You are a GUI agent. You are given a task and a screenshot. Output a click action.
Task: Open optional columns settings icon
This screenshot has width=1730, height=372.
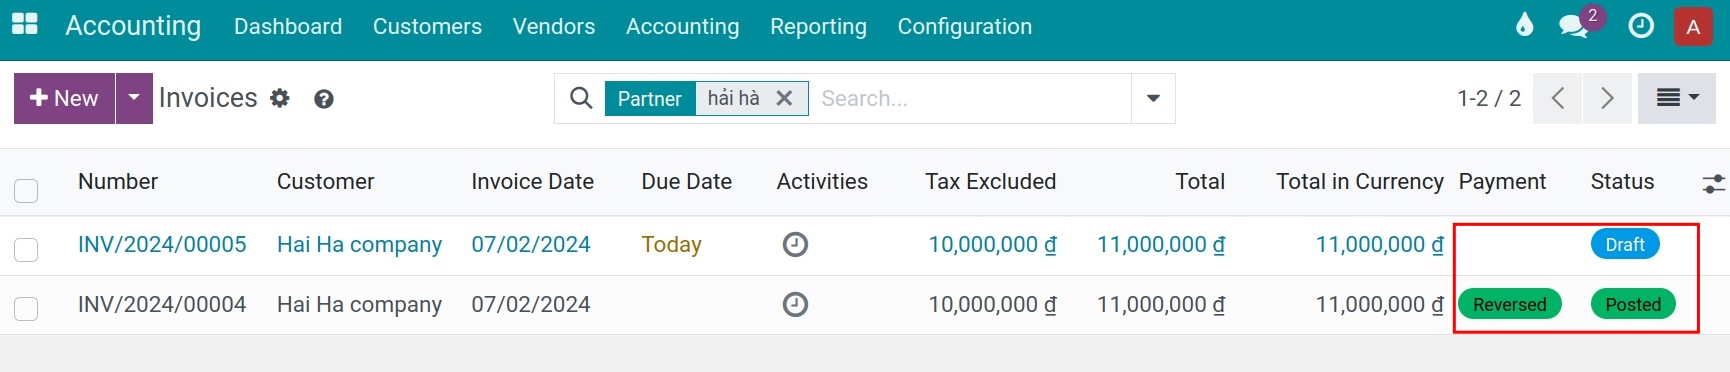click(1713, 183)
